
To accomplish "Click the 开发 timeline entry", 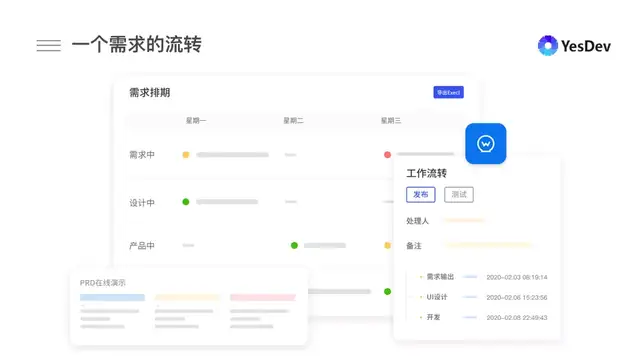I will click(x=433, y=317).
